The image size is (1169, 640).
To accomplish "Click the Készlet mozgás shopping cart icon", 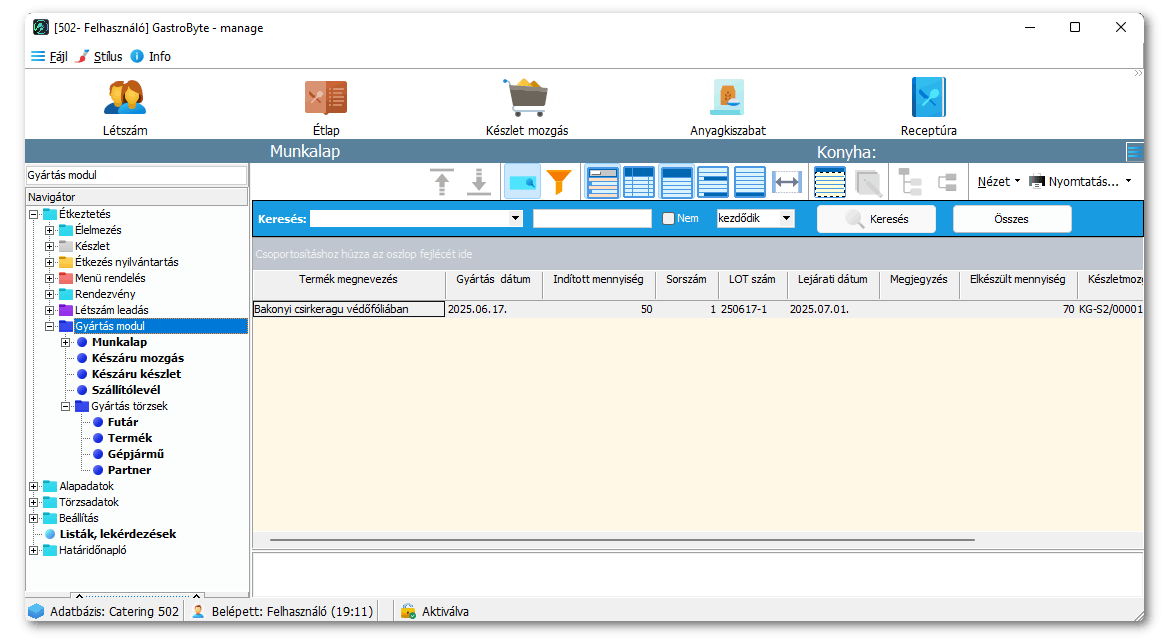I will (x=526, y=98).
